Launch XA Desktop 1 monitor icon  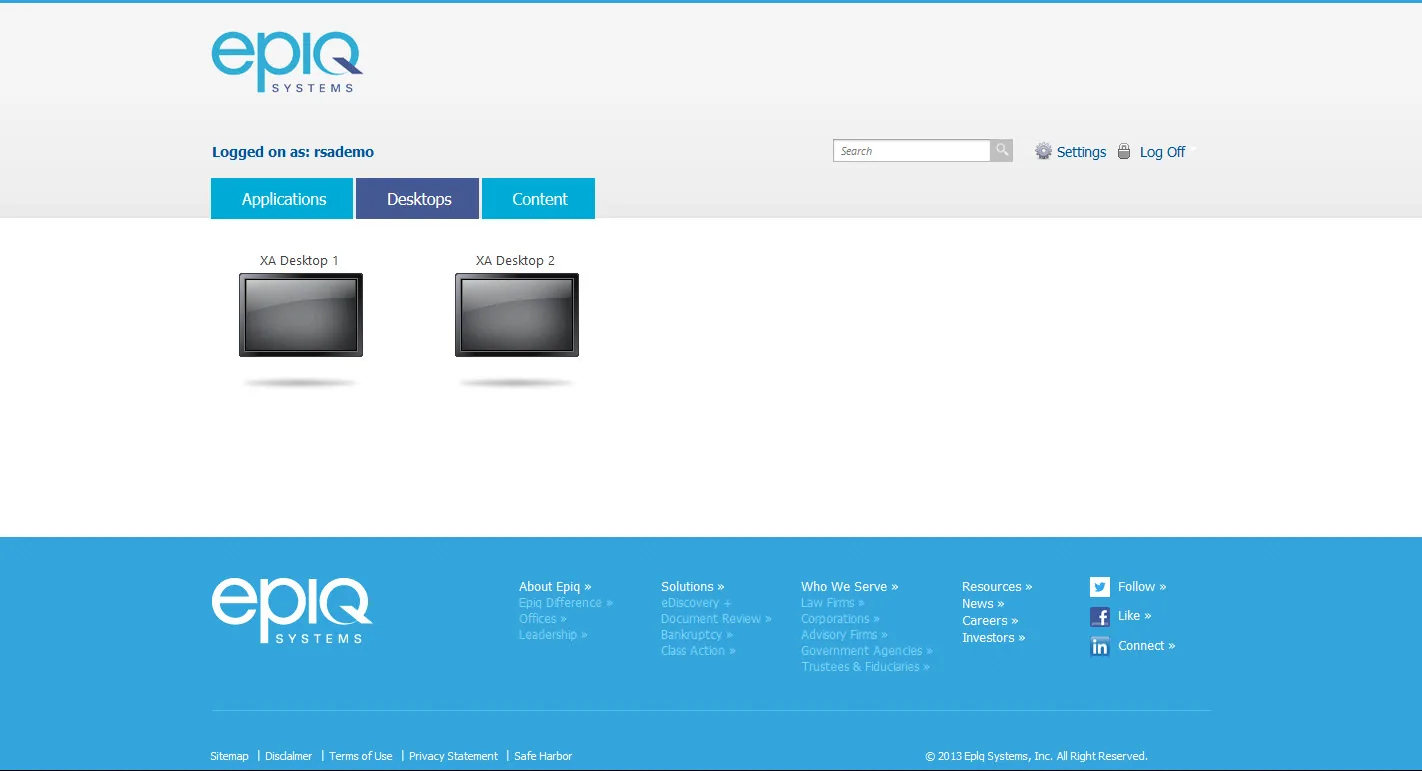(x=301, y=315)
